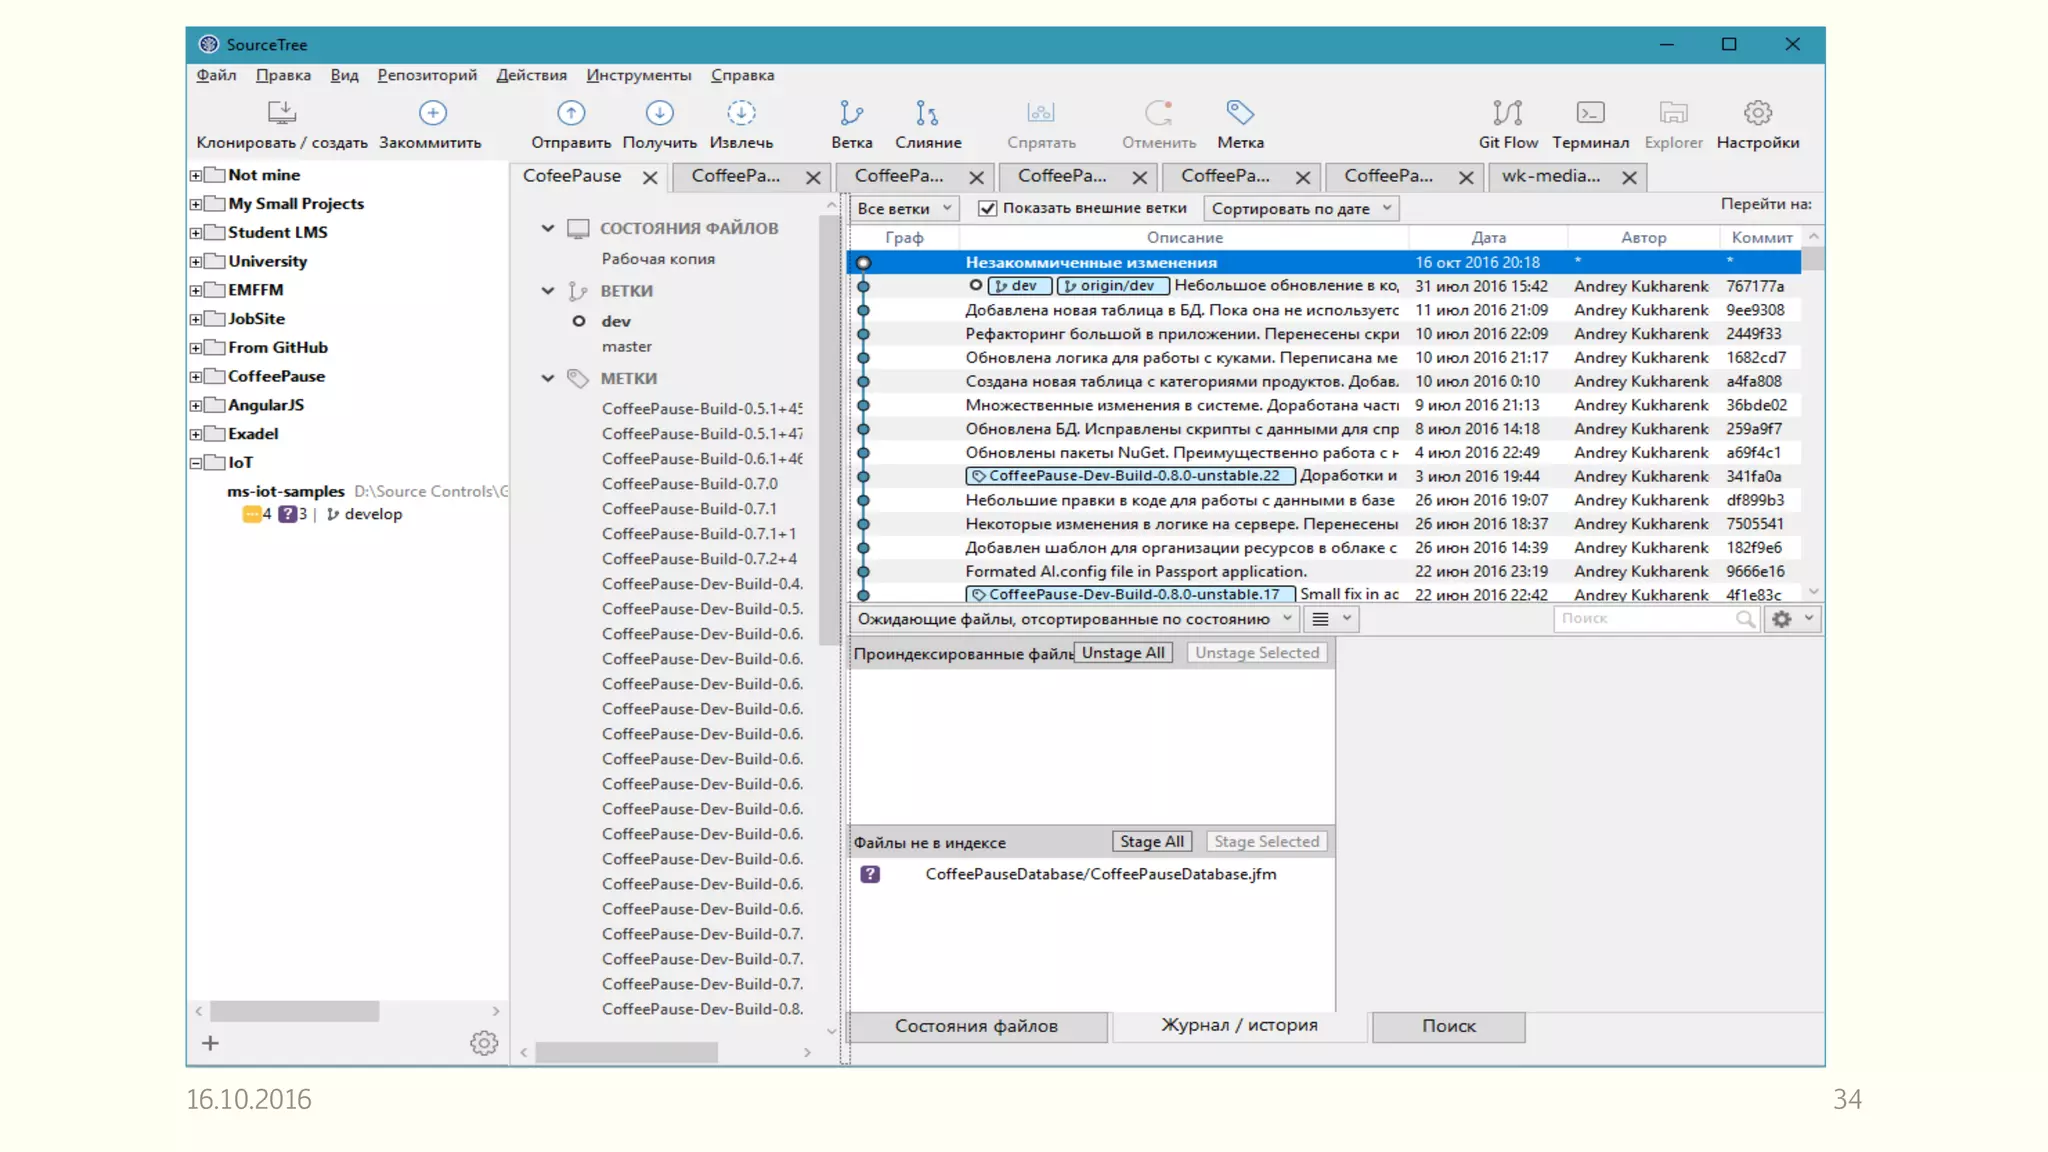Open the Ветка (branch) tool
Viewport: 2048px width, 1152px height.
(851, 113)
